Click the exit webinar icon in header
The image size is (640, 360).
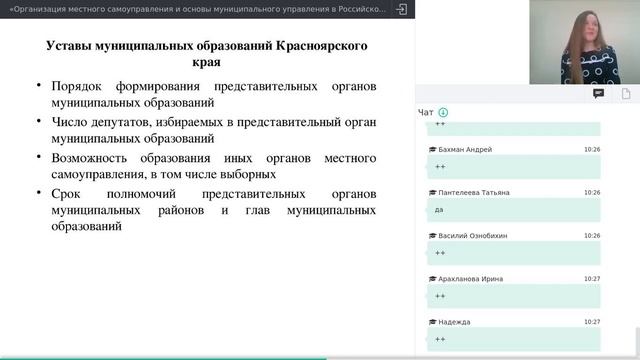(401, 9)
